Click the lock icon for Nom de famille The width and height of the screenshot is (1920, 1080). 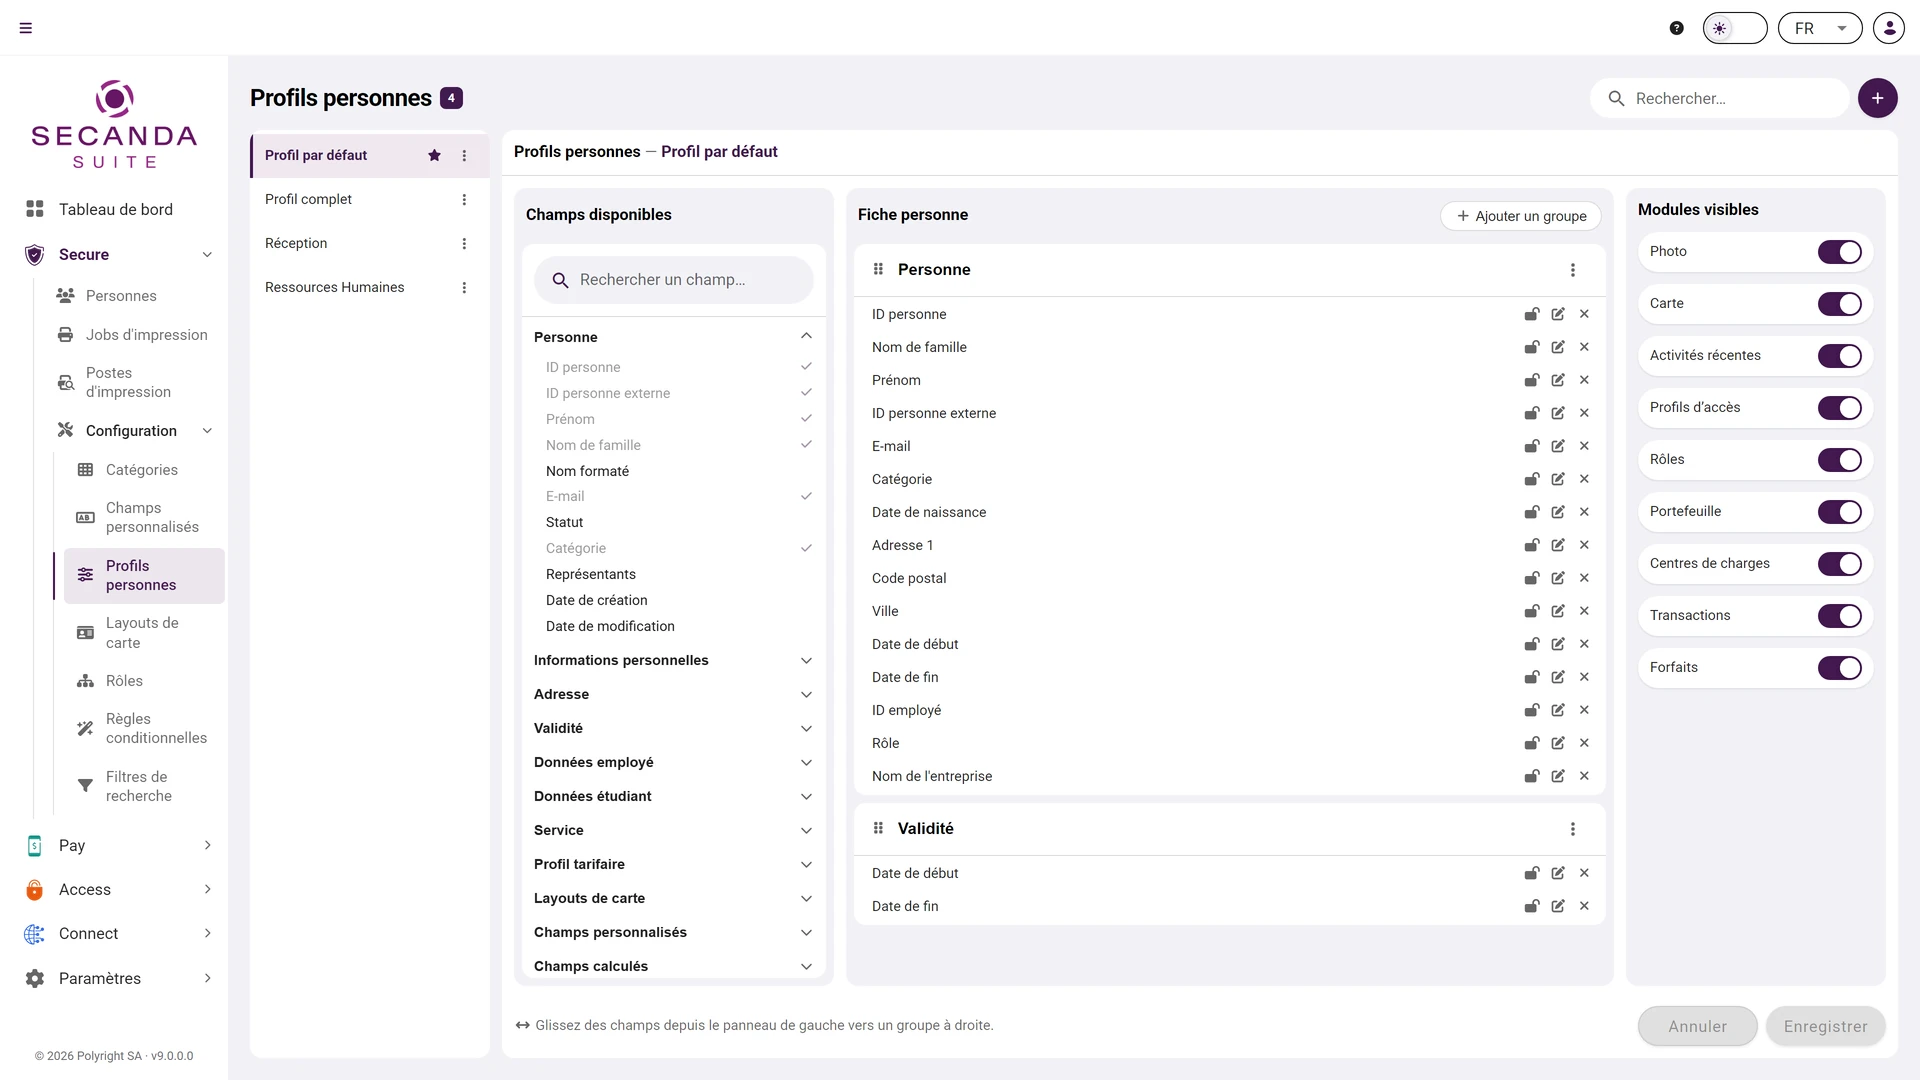pyautogui.click(x=1531, y=347)
